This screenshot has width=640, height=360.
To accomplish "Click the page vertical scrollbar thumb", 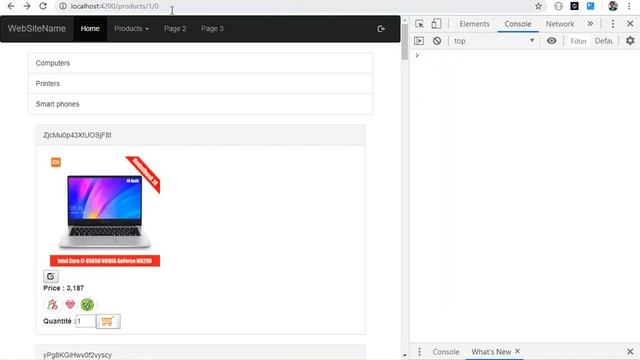I will (404, 42).
